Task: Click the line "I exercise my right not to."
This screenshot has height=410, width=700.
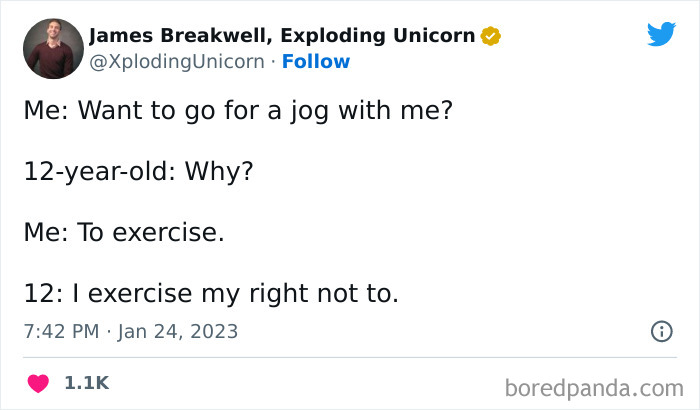Action: click(x=235, y=294)
